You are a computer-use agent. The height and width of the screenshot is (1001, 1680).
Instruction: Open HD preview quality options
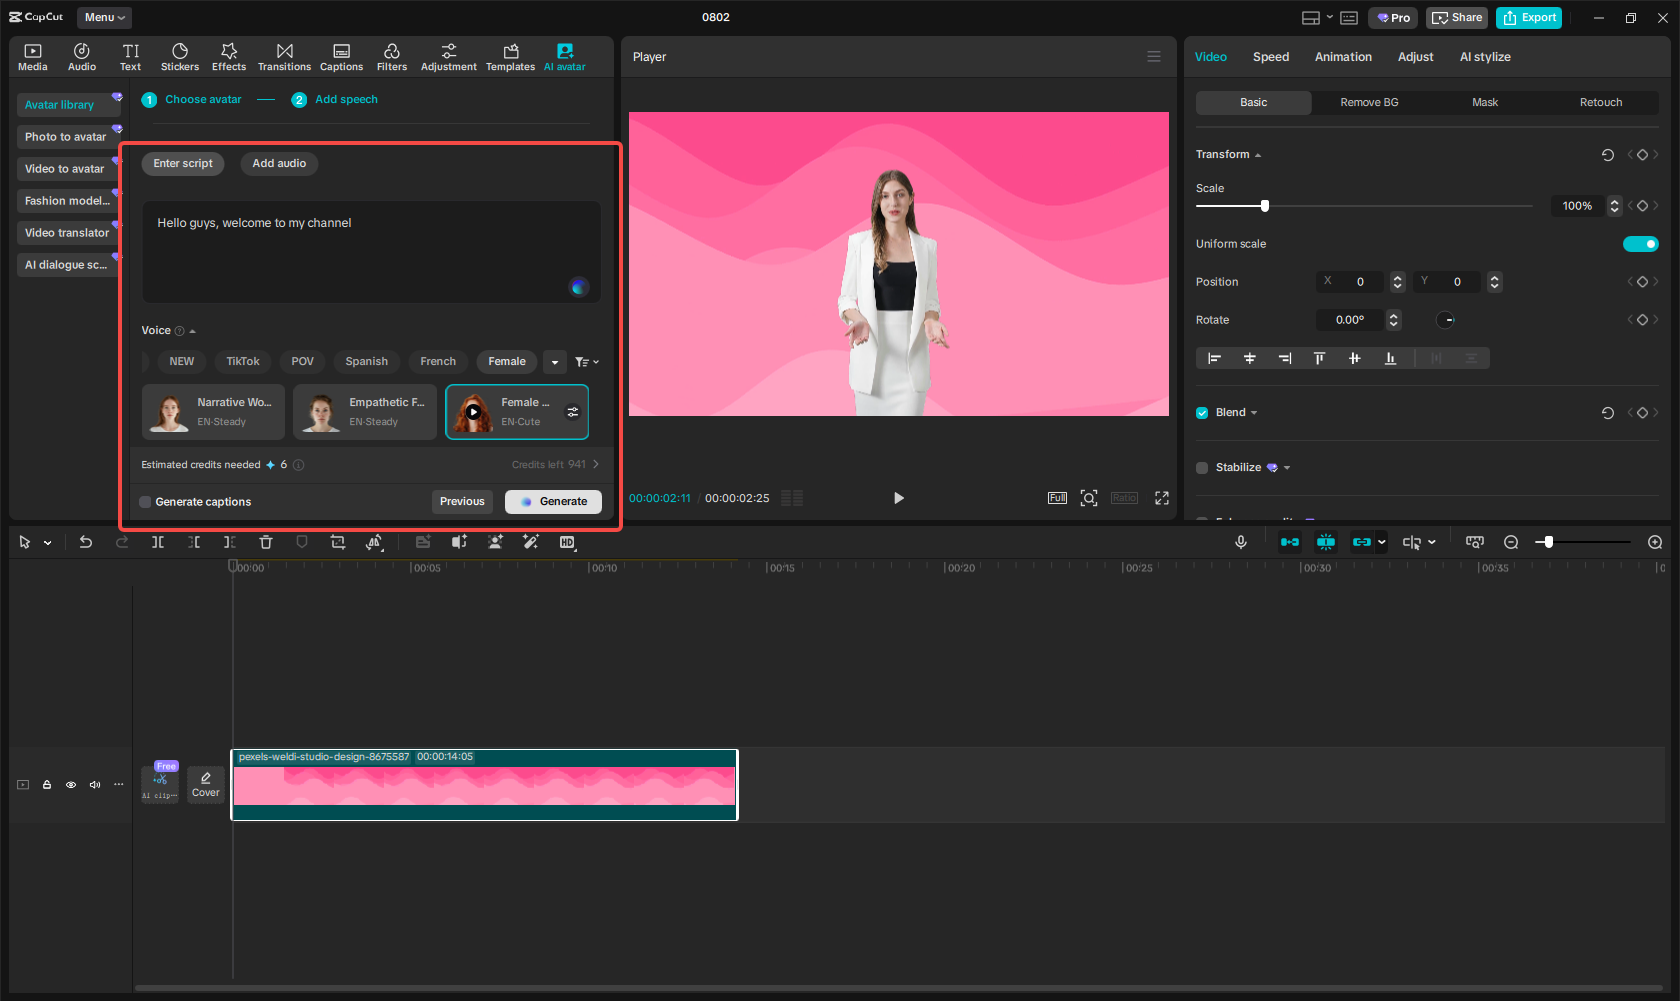[567, 541]
